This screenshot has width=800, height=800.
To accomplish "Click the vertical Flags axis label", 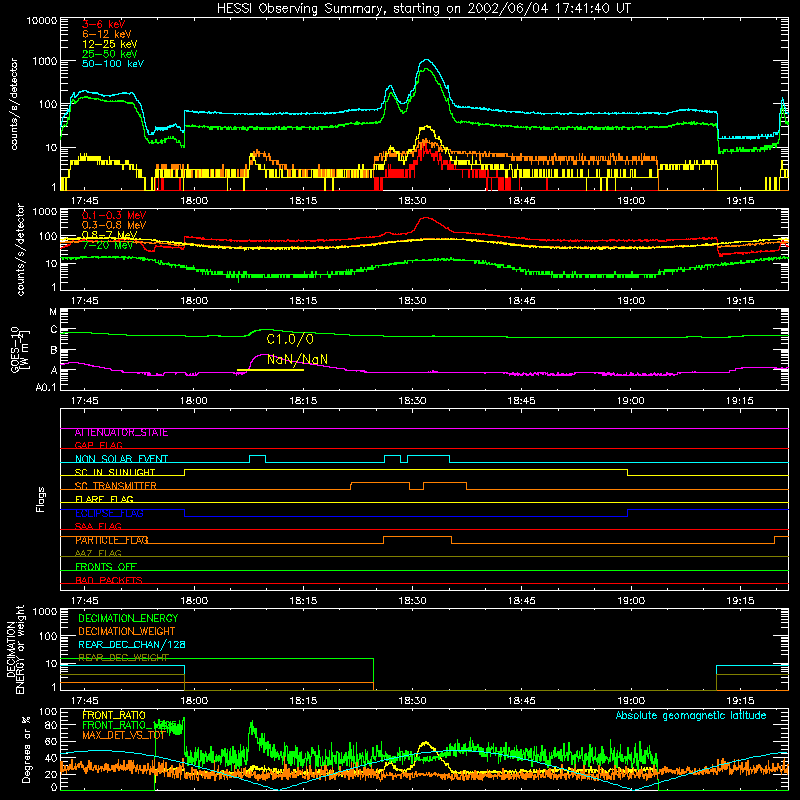I will [x=41, y=499].
